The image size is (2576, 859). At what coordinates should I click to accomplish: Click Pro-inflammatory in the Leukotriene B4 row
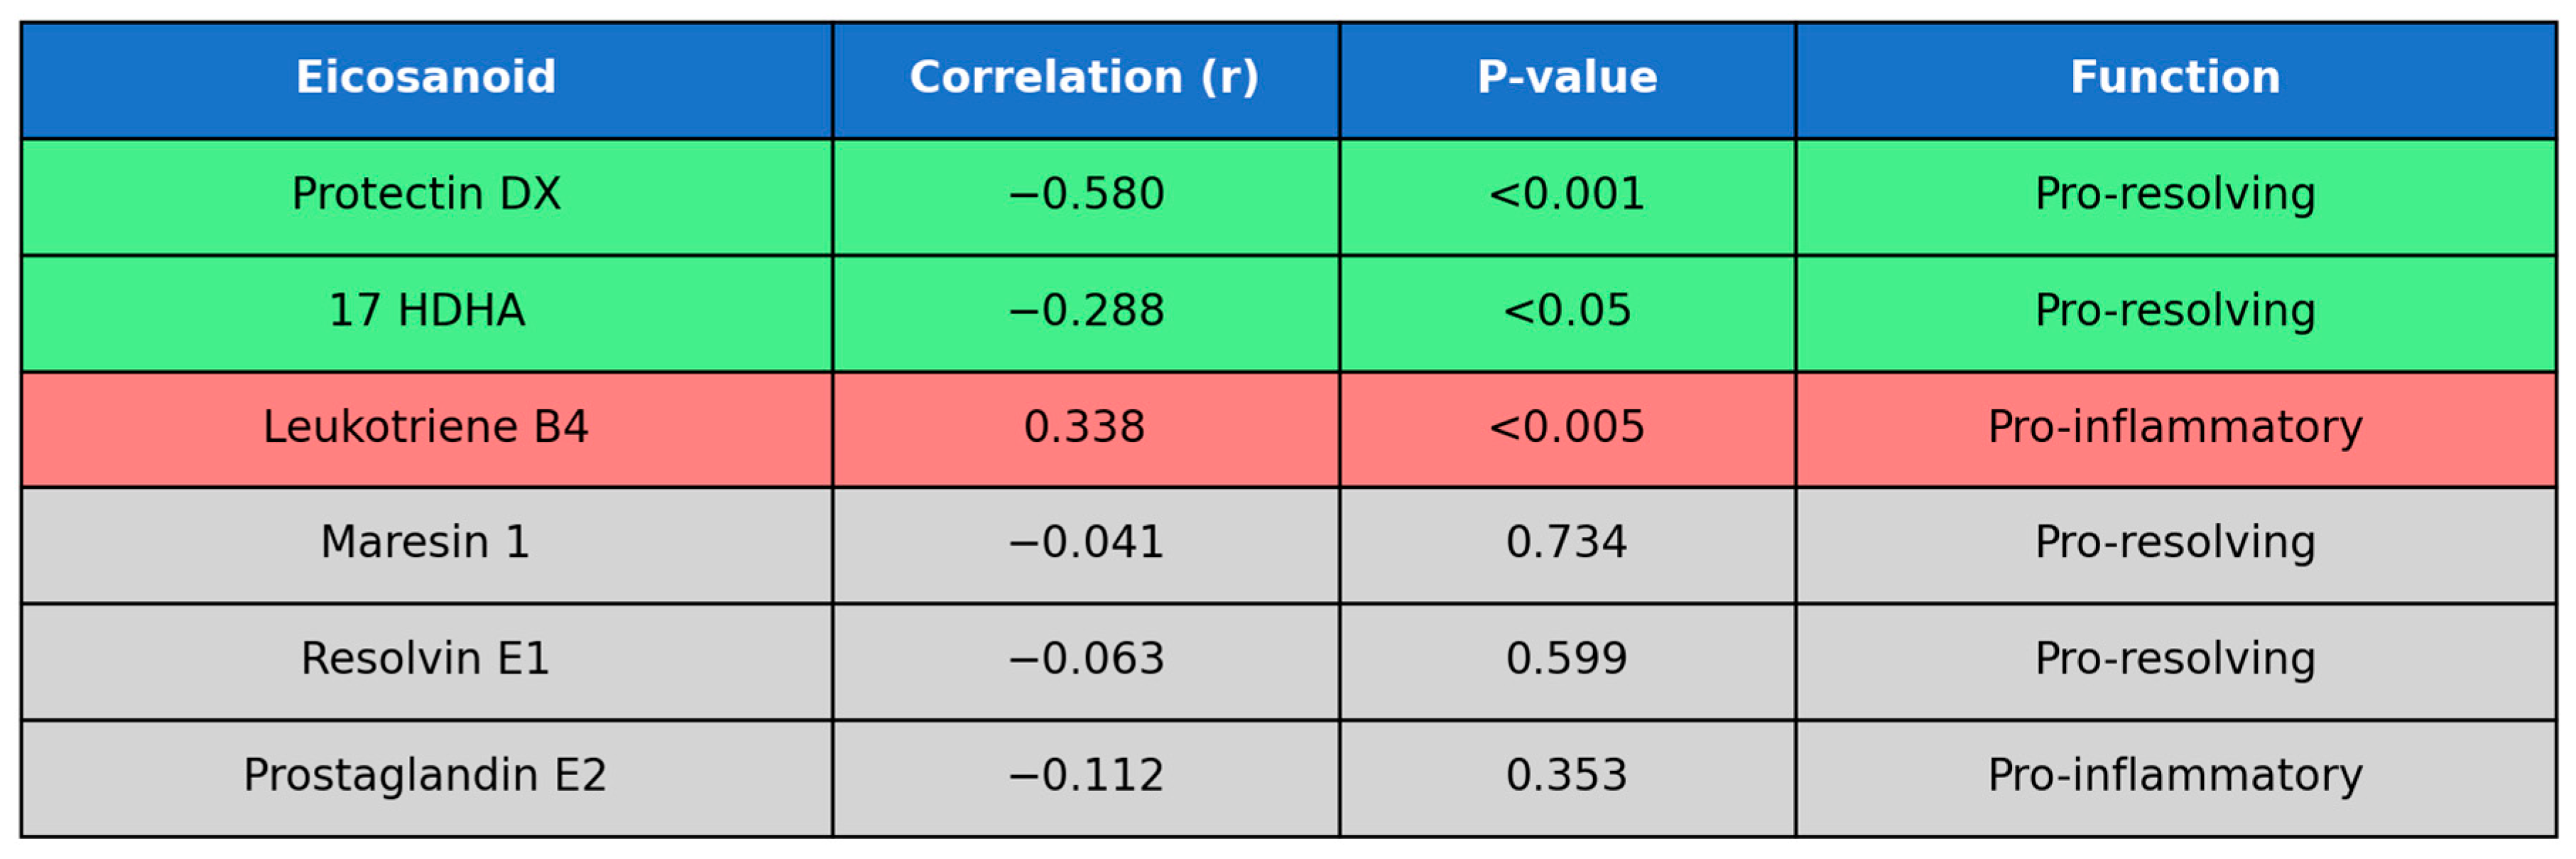click(2175, 427)
